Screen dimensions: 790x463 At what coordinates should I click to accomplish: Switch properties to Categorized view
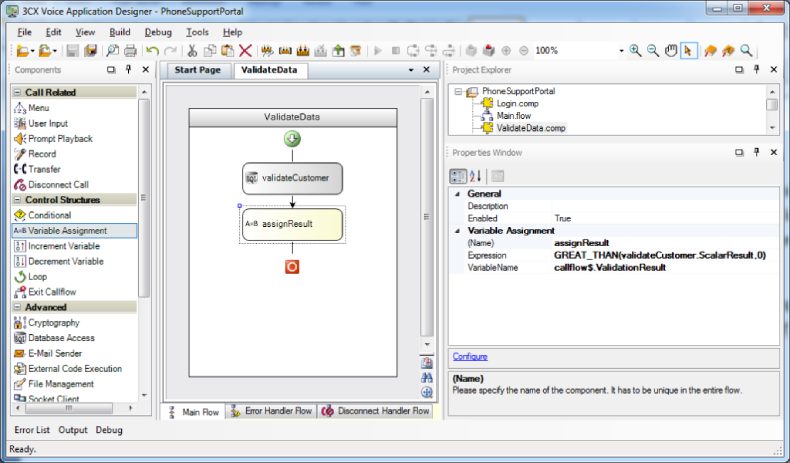[458, 176]
